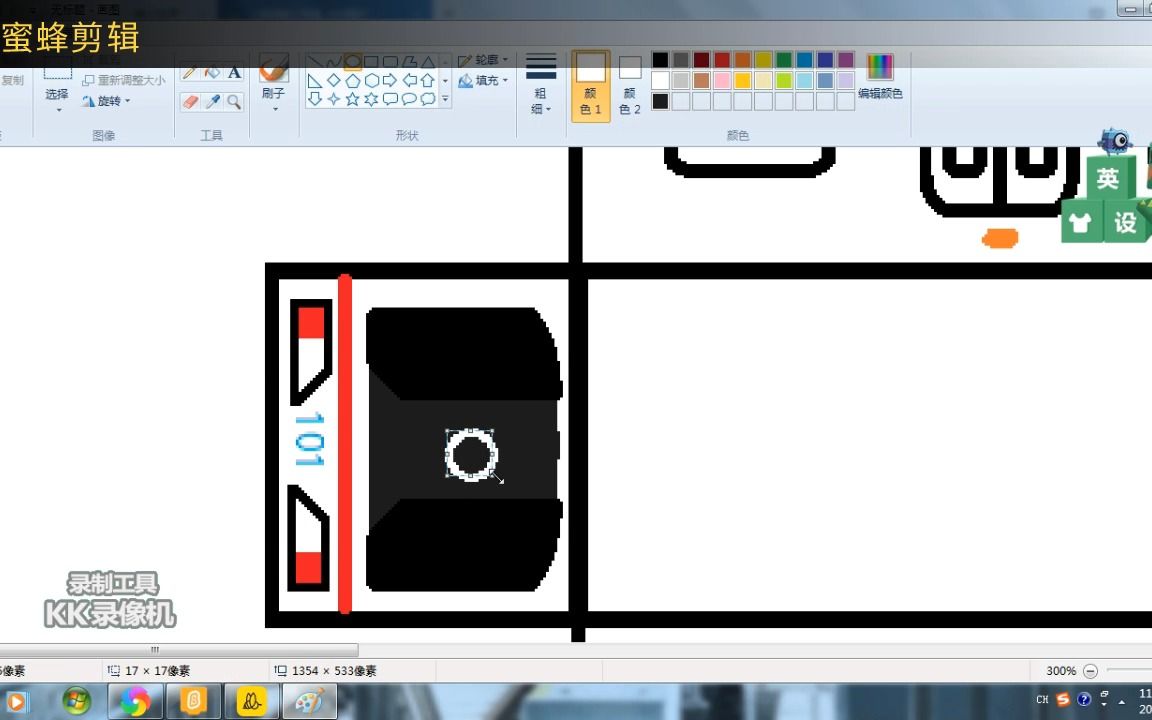Pick the hexagon shape
Image resolution: width=1152 pixels, height=720 pixels.
click(x=372, y=80)
